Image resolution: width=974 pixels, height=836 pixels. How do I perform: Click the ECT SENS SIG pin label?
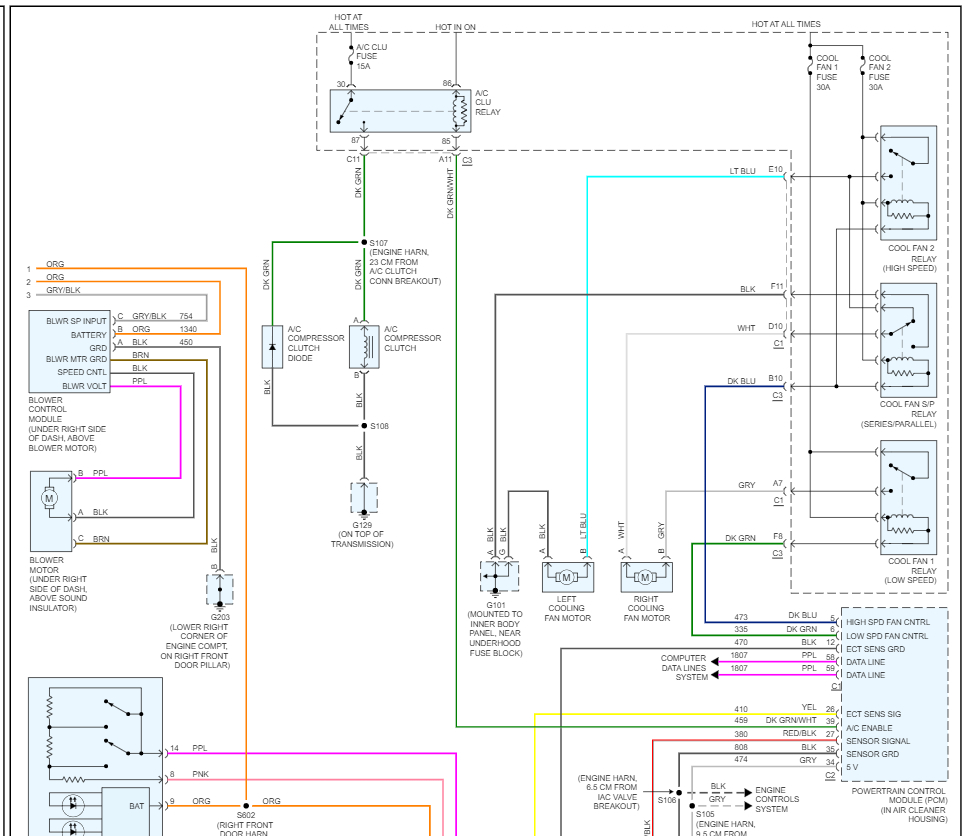pyautogui.click(x=873, y=714)
